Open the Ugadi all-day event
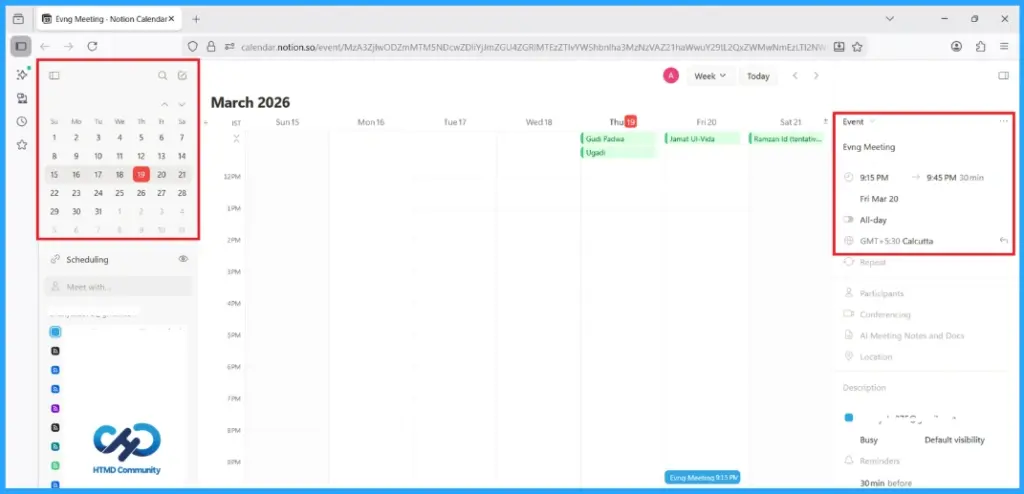The image size is (1024, 494). coord(617,152)
